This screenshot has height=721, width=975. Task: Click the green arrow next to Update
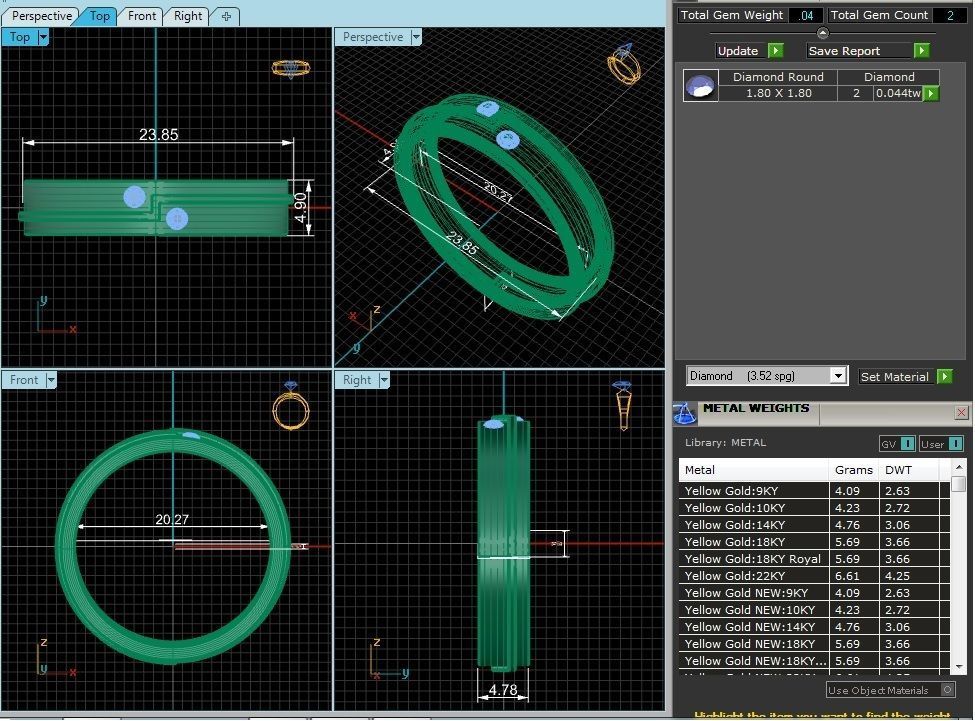[775, 50]
